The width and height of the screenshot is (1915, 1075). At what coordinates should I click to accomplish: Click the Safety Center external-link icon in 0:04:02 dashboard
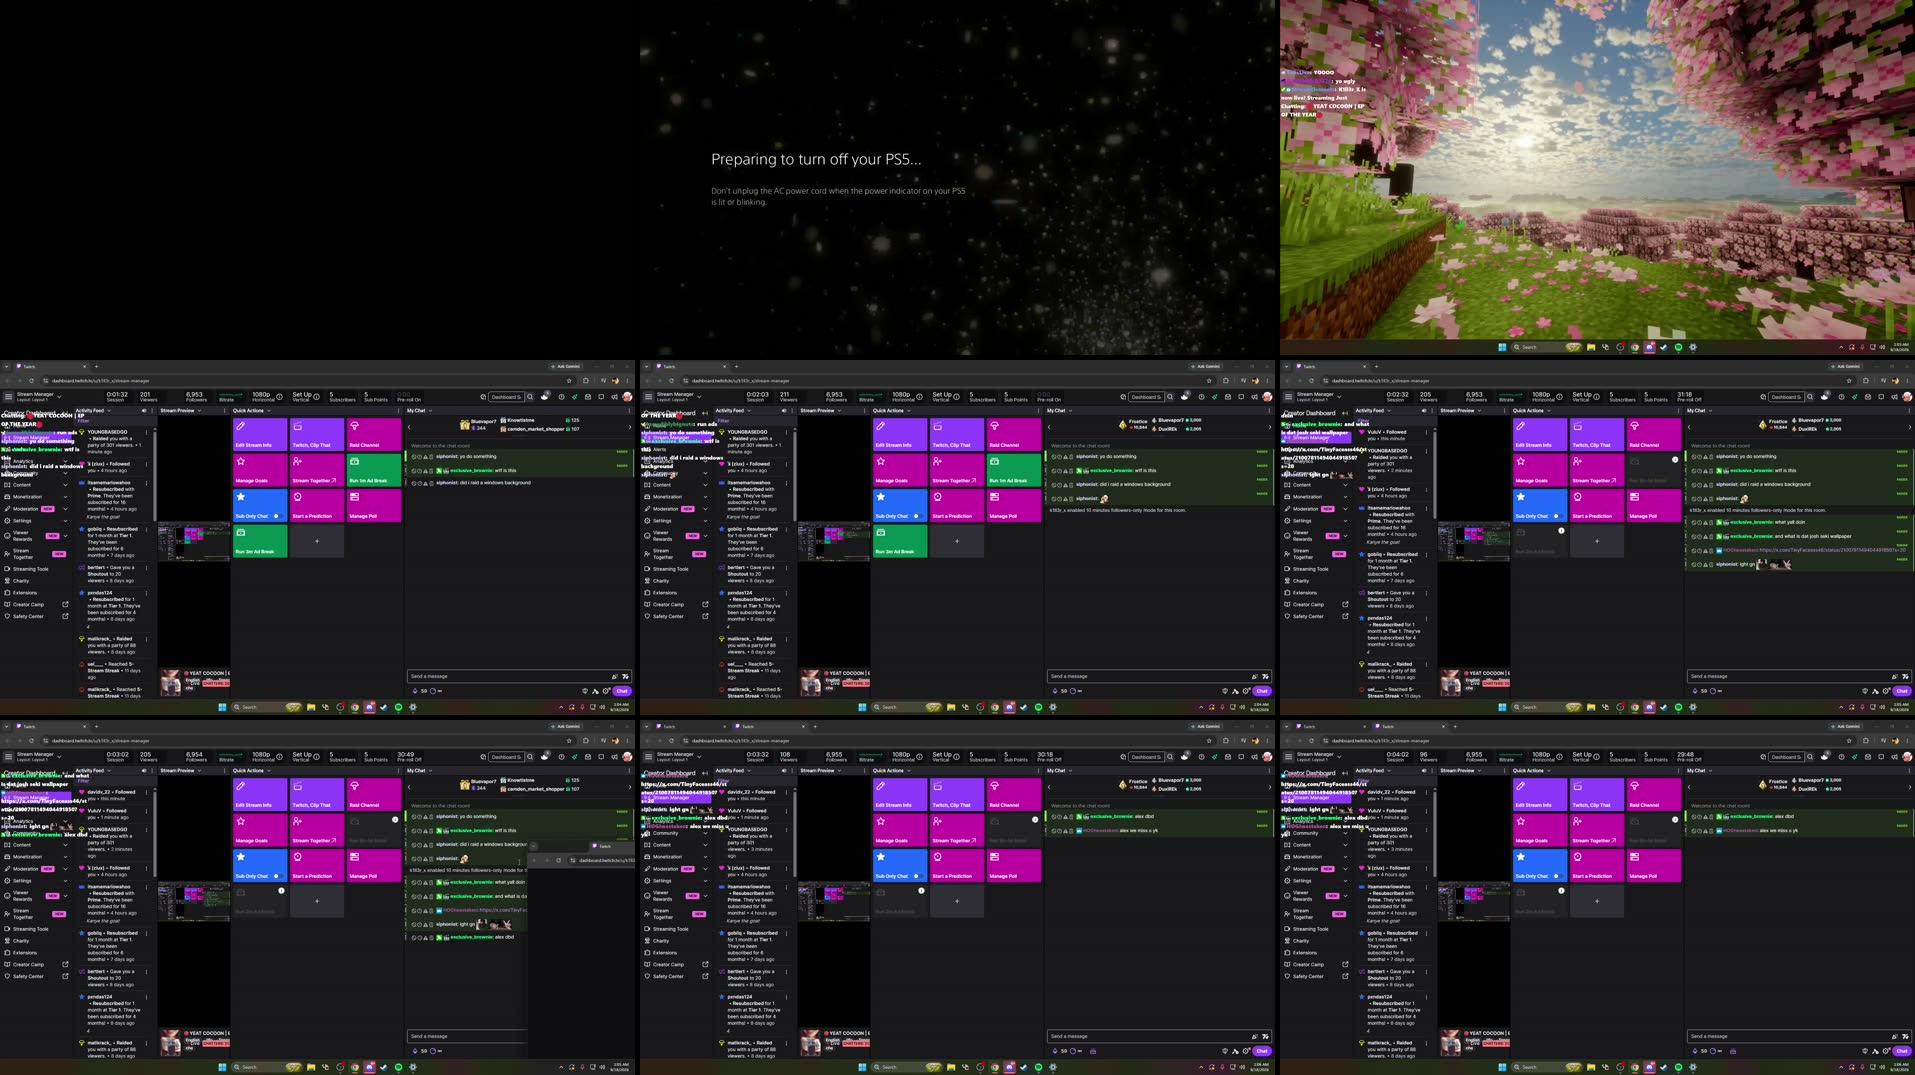[x=1345, y=976]
